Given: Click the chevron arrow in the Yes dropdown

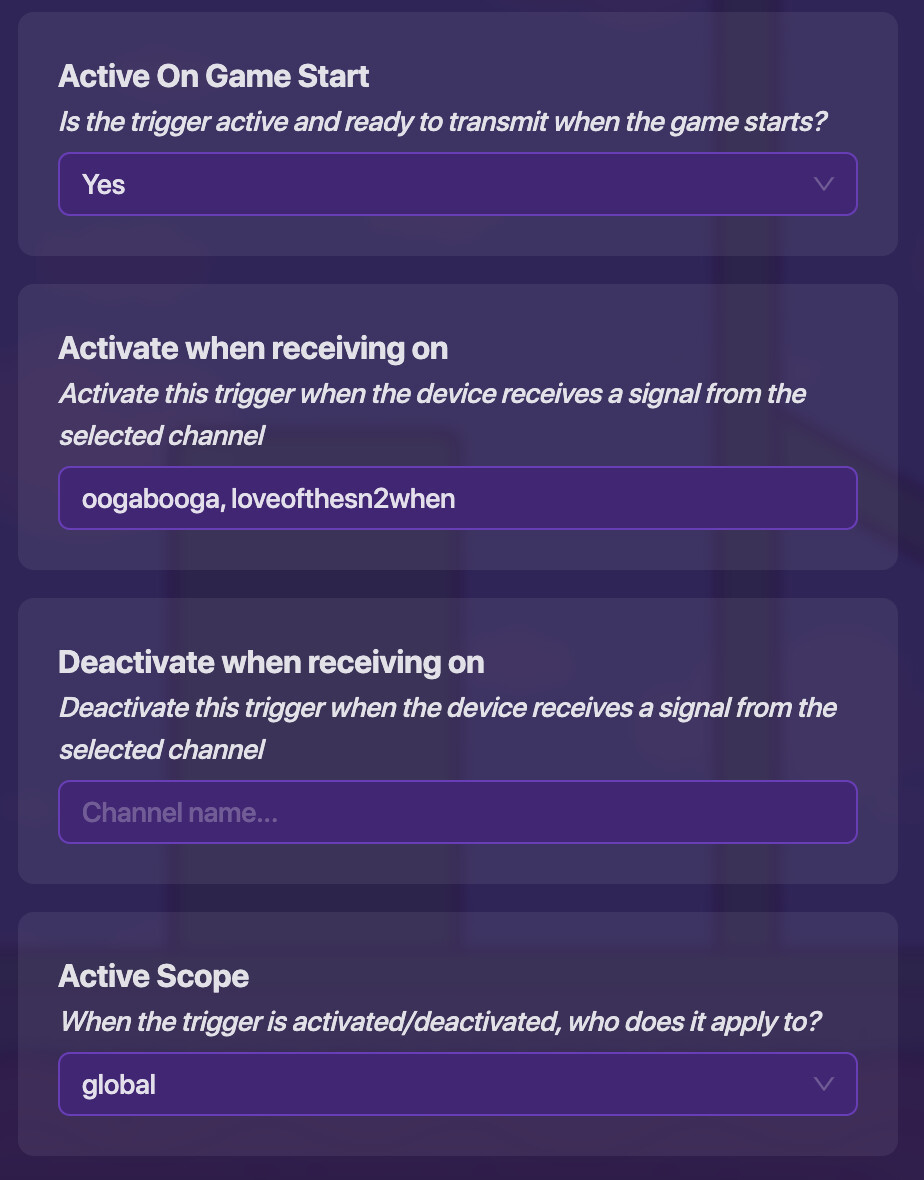Looking at the screenshot, I should pyautogui.click(x=823, y=184).
